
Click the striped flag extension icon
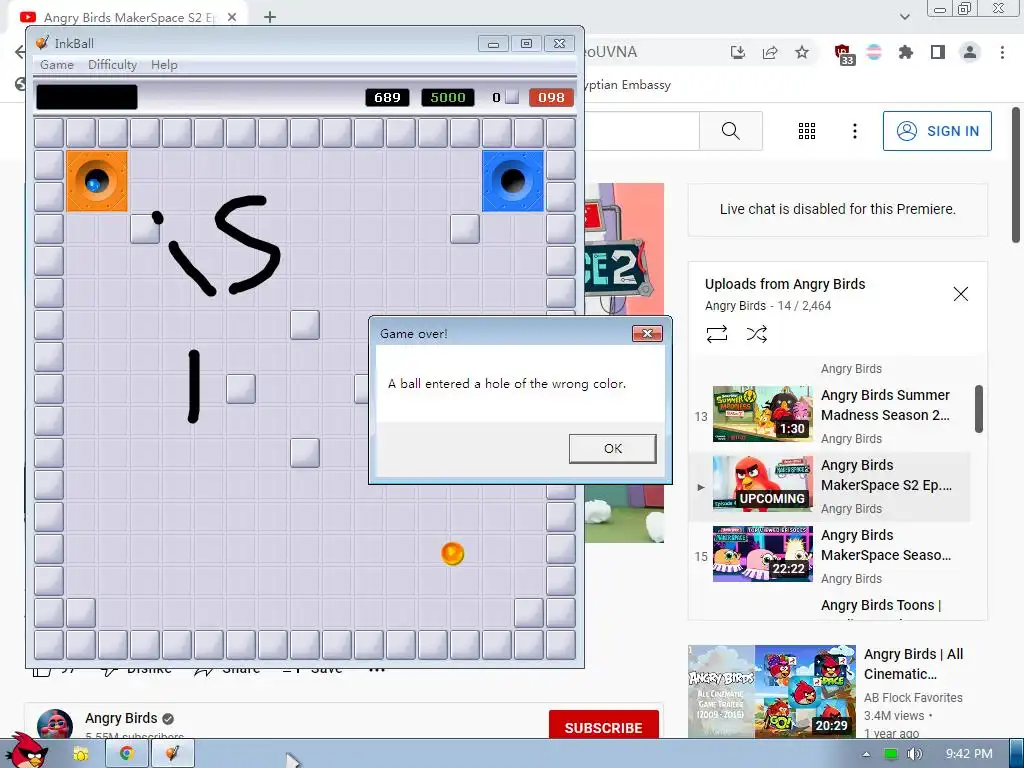click(x=874, y=52)
